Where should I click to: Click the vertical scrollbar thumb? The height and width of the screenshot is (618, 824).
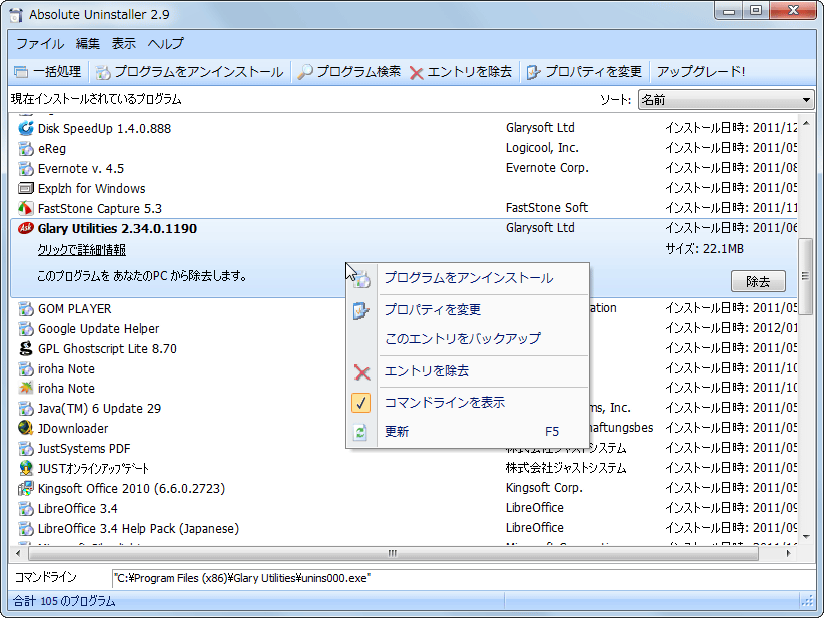(x=805, y=276)
